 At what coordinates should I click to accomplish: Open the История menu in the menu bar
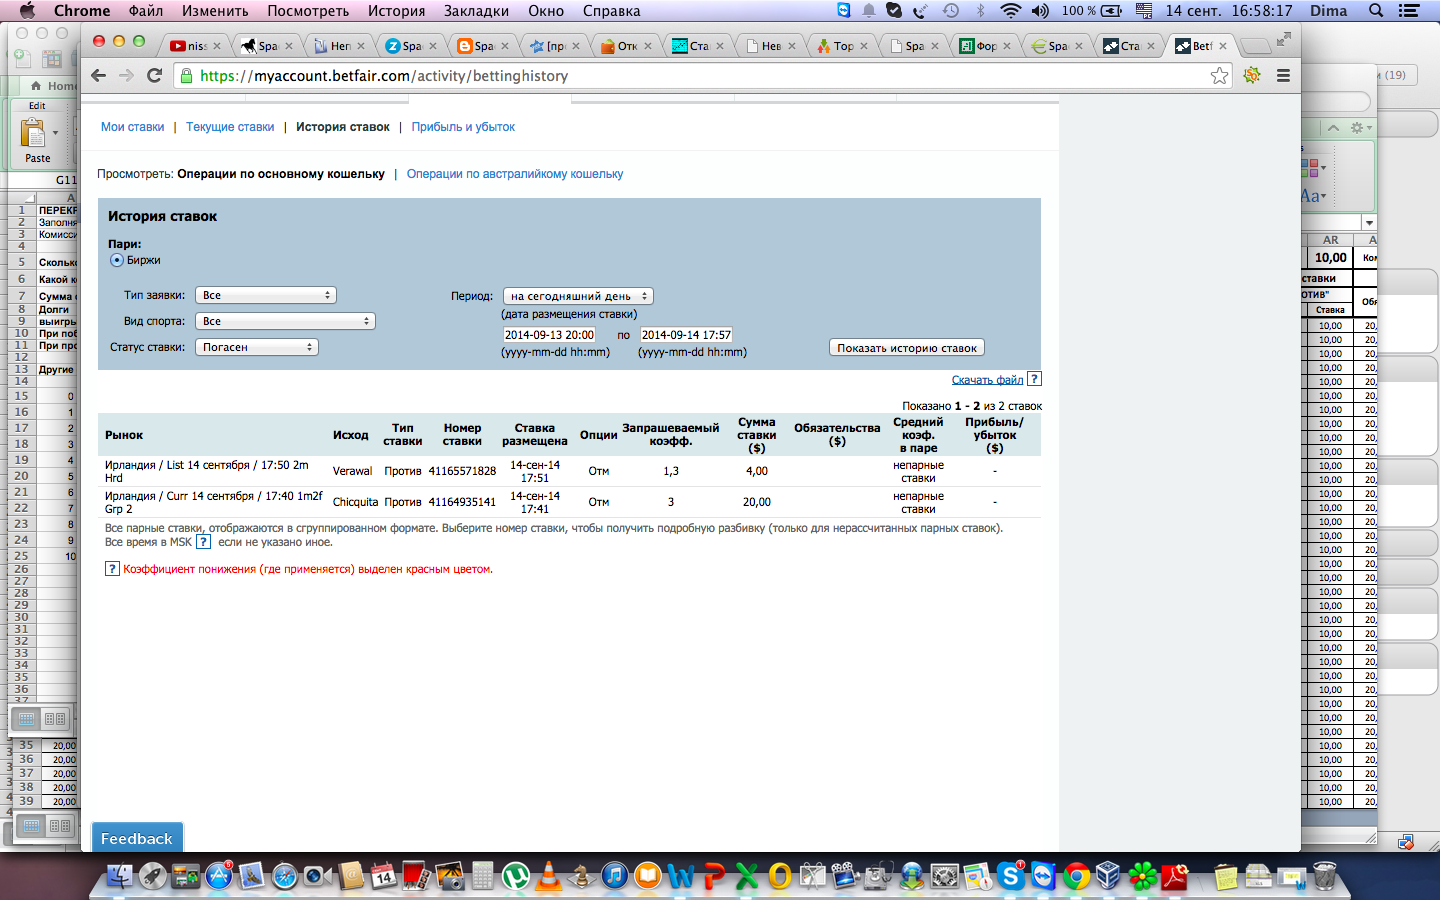pos(396,11)
